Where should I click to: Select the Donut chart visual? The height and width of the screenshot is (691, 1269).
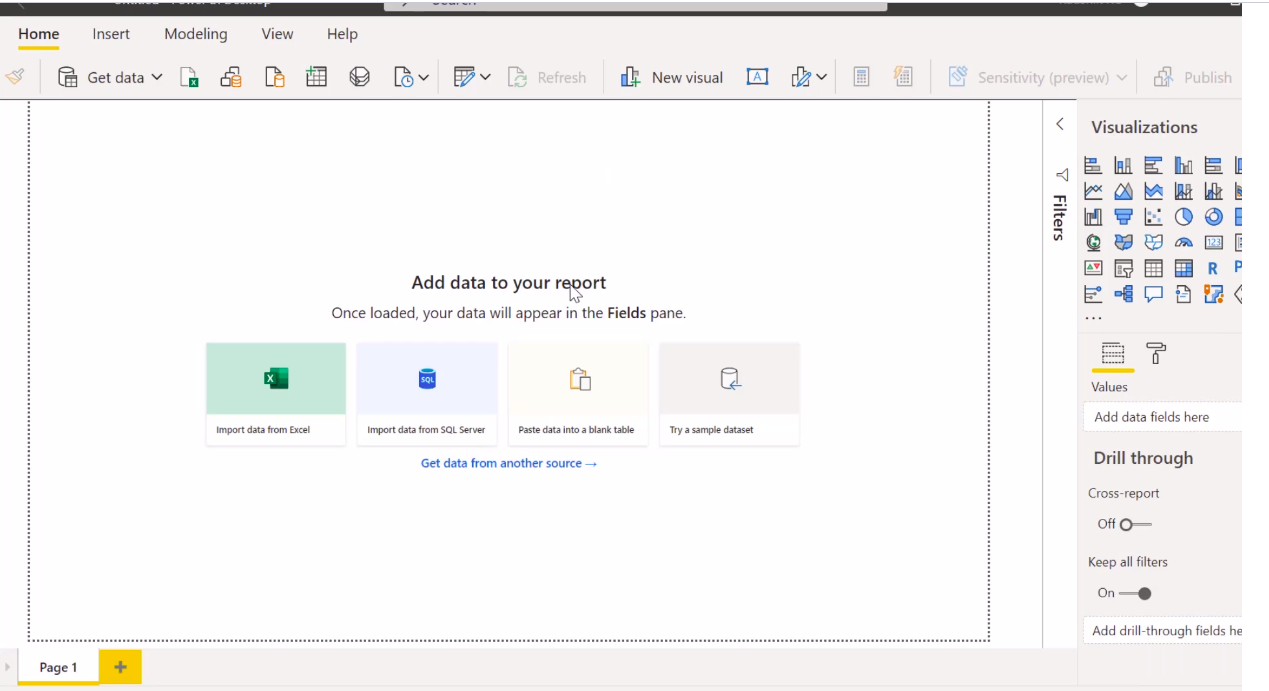pos(1213,216)
